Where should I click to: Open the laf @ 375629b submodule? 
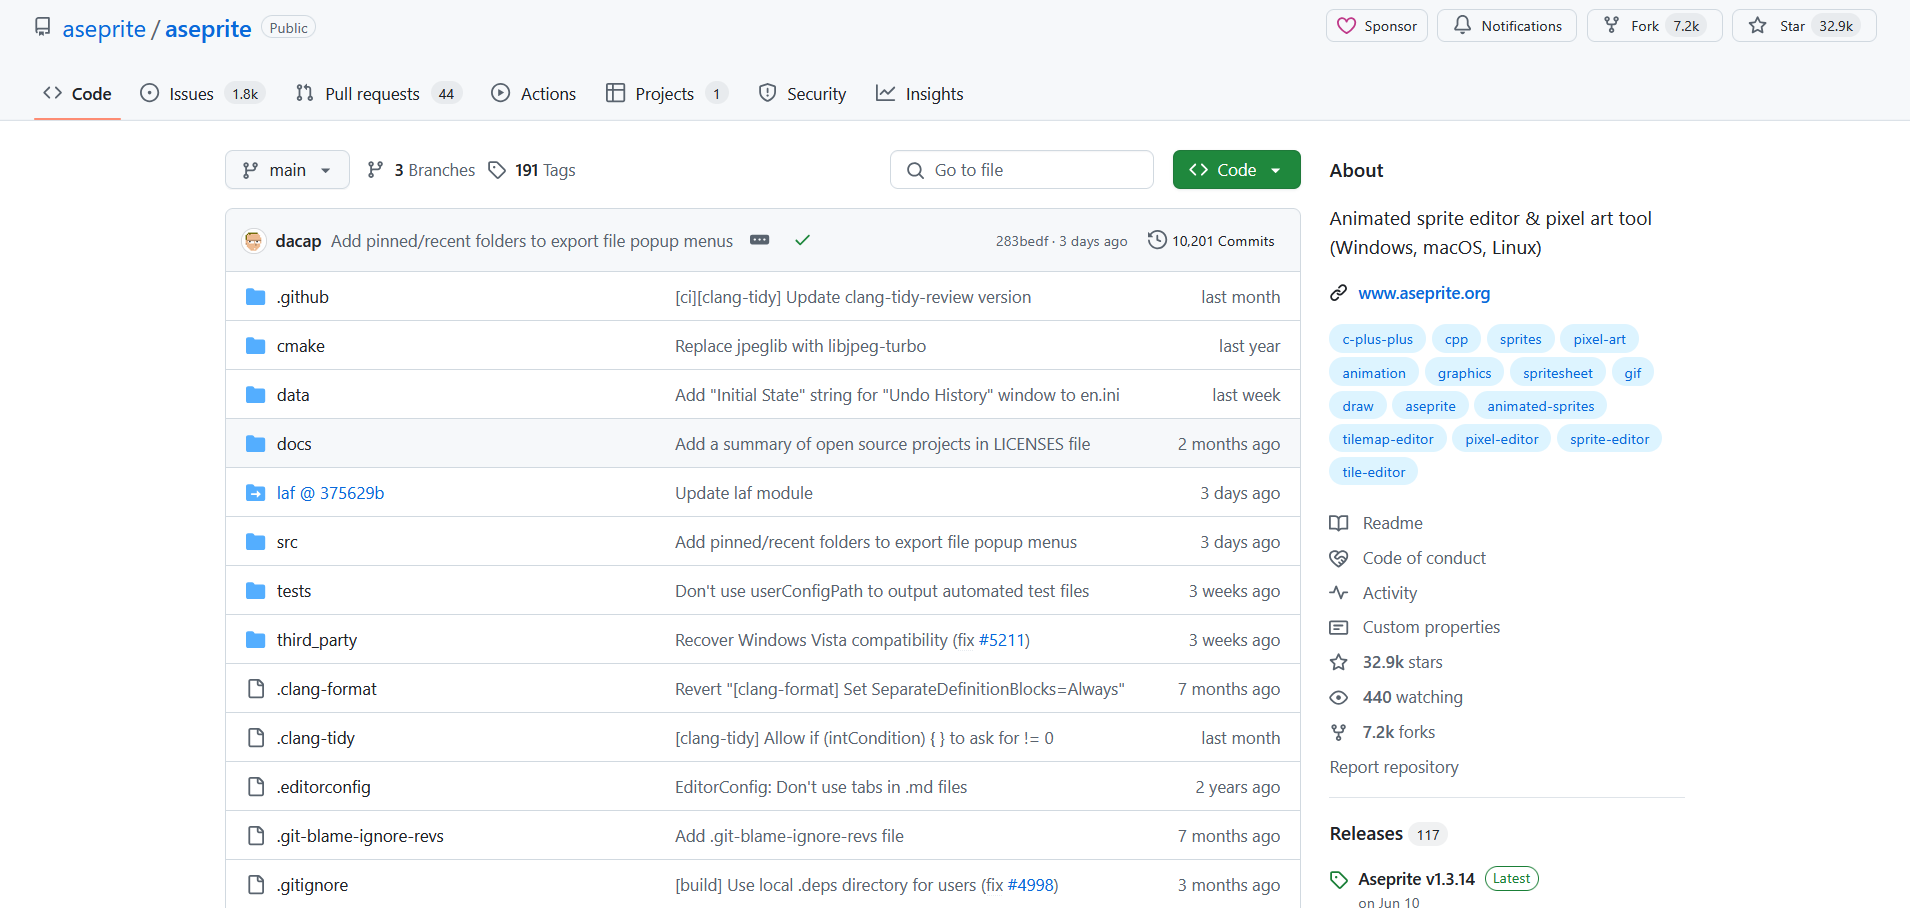pos(330,493)
